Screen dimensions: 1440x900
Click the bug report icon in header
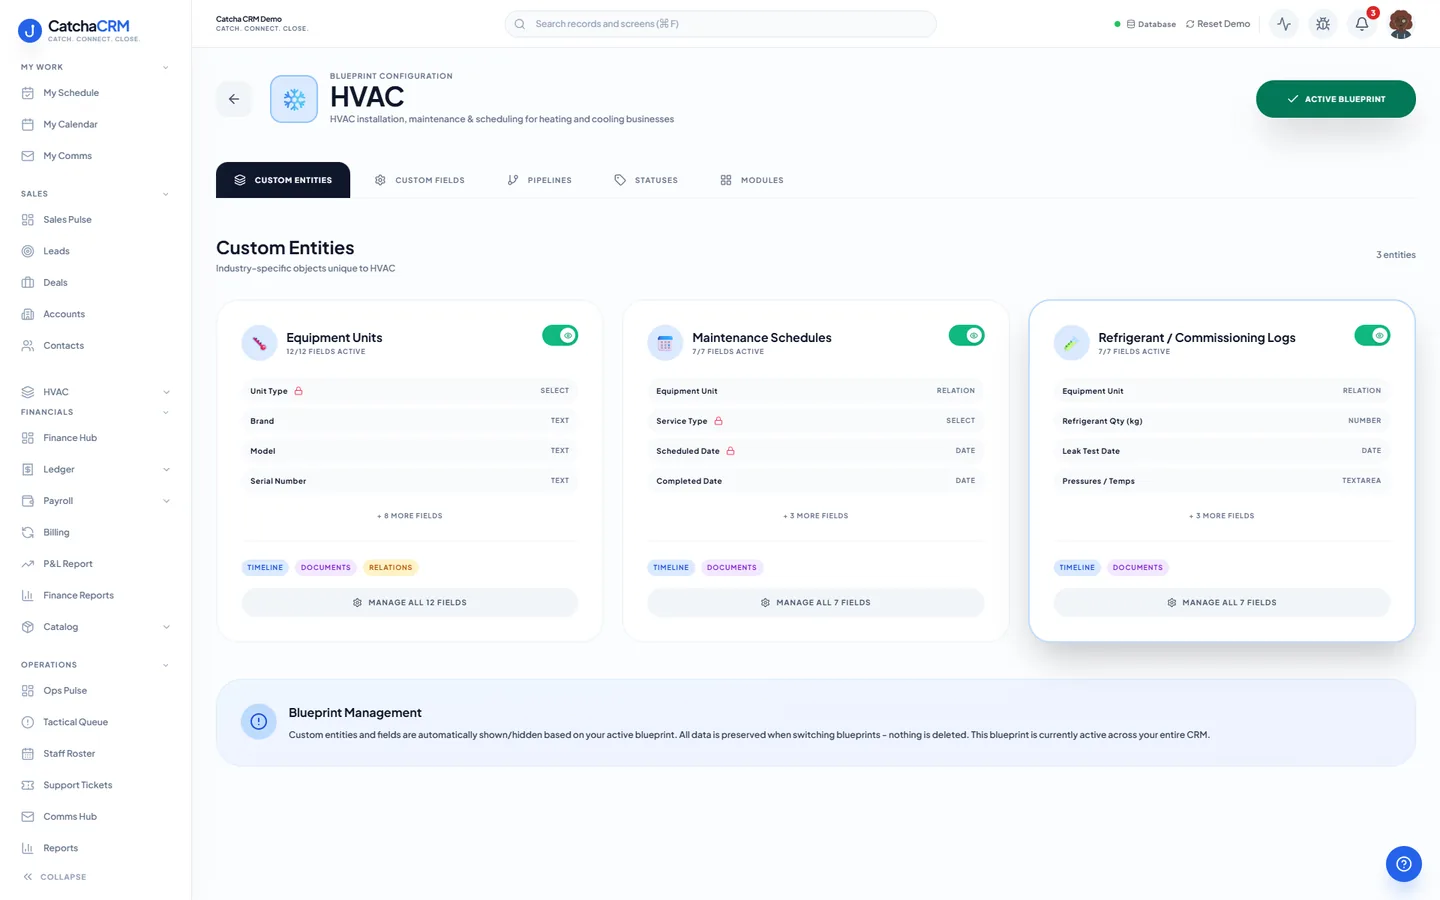(x=1322, y=24)
